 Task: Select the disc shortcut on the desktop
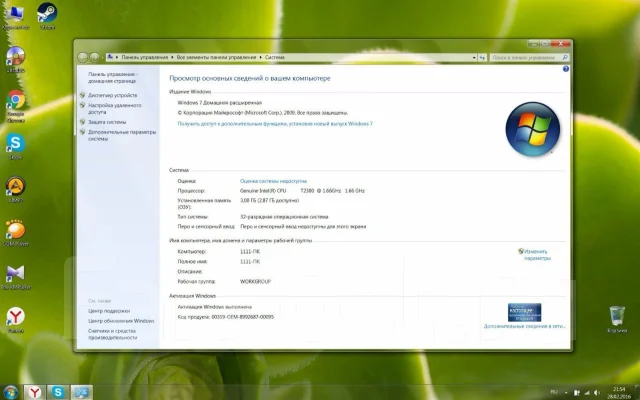click(x=16, y=60)
